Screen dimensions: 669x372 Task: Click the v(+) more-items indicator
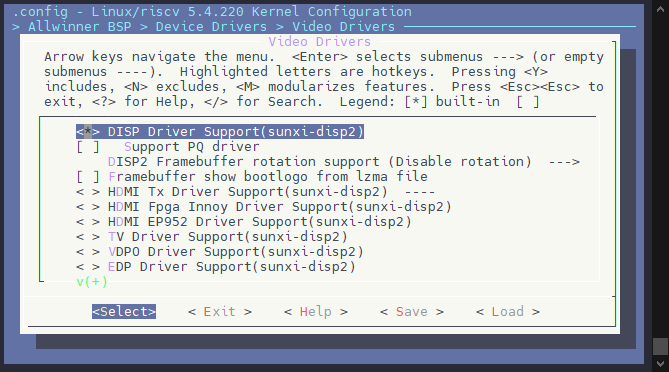(x=92, y=282)
